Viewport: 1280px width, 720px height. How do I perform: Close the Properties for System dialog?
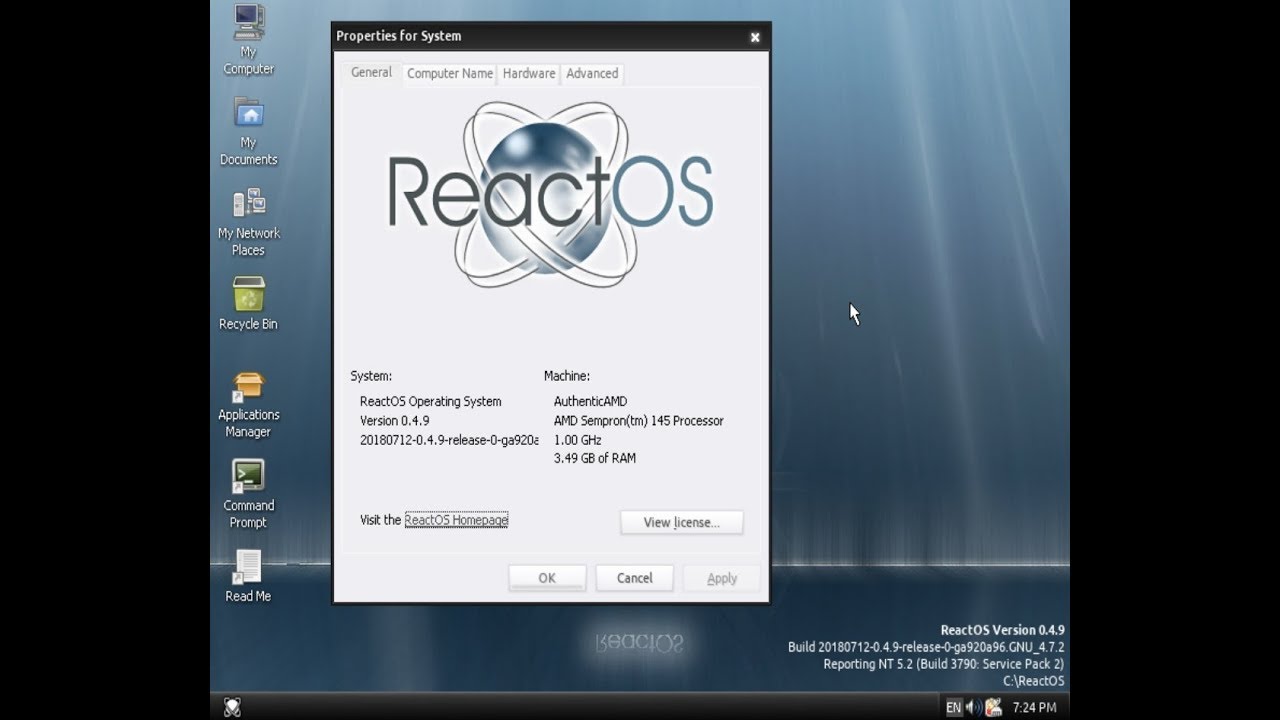click(x=755, y=37)
